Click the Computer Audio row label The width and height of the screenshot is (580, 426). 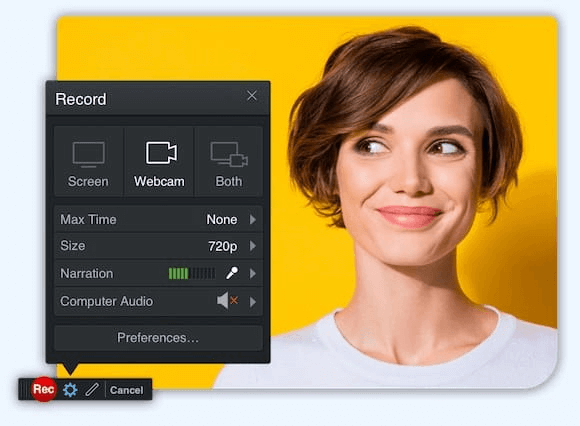click(107, 301)
